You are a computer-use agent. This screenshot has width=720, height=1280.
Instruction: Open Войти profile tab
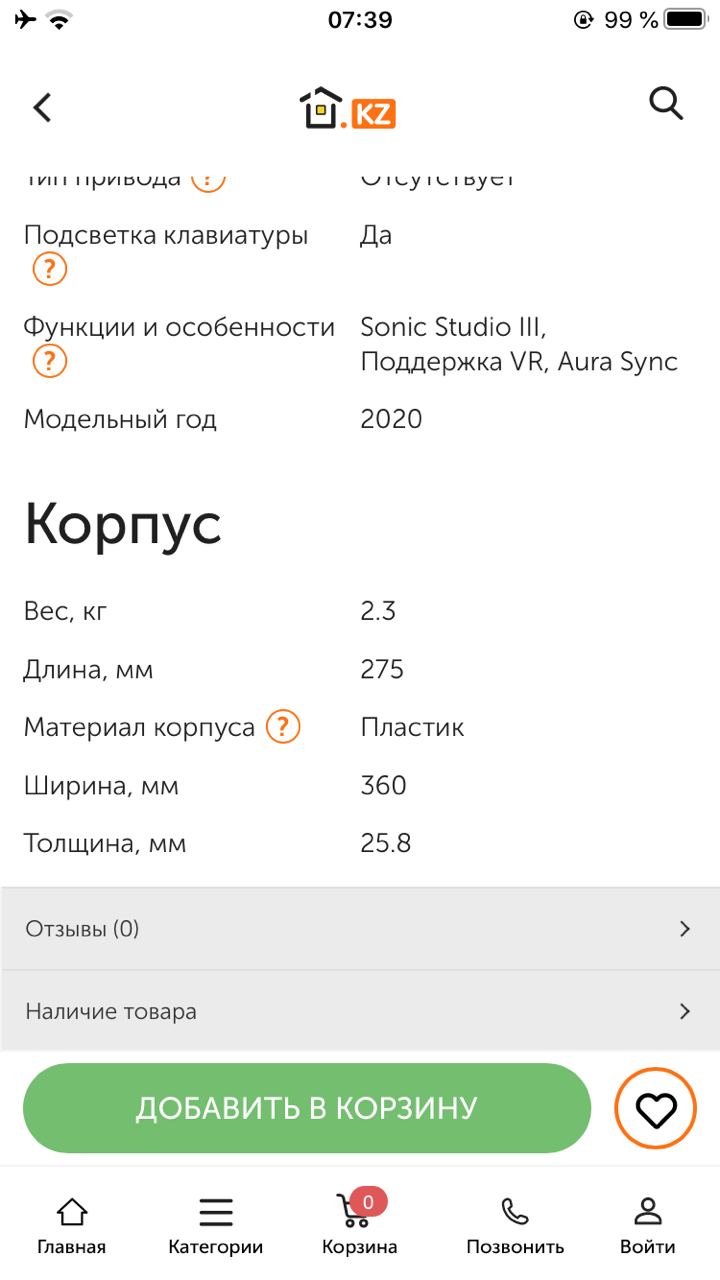click(x=648, y=1226)
